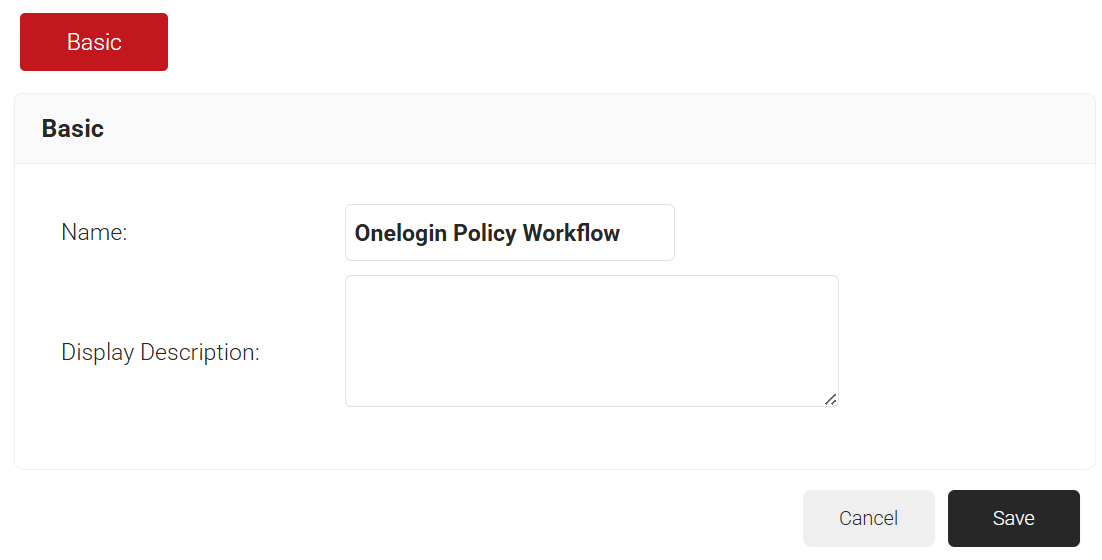The image size is (1102, 560).
Task: Click the center of the Description textarea
Action: [591, 341]
